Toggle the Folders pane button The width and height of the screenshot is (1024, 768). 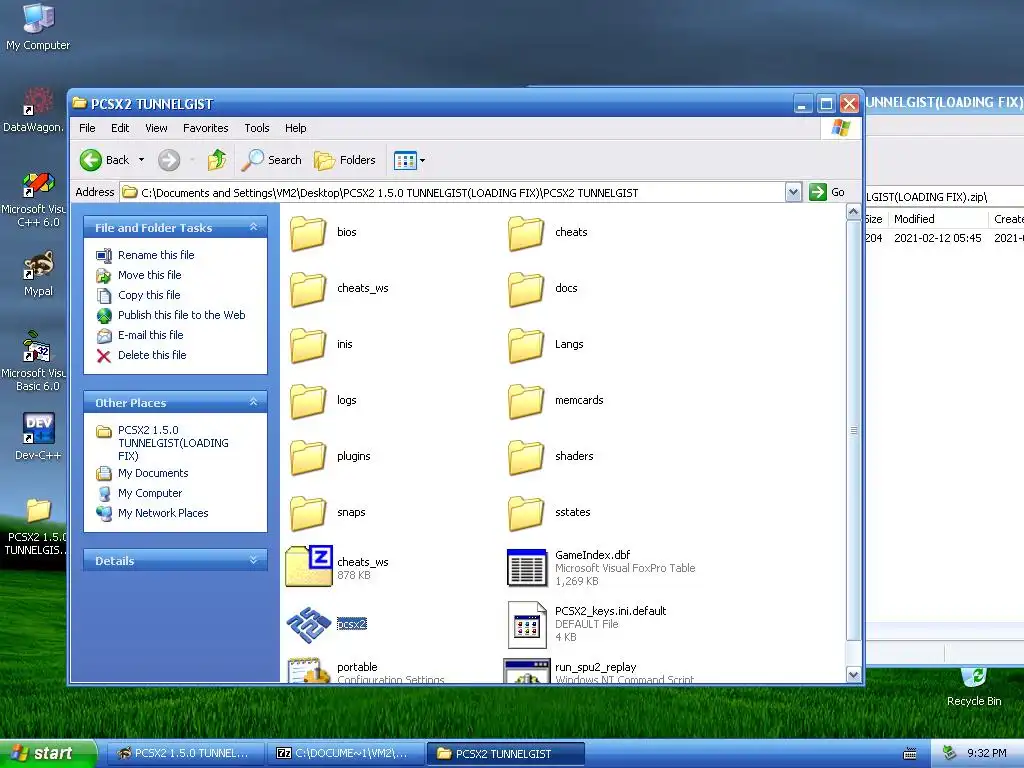[345, 160]
